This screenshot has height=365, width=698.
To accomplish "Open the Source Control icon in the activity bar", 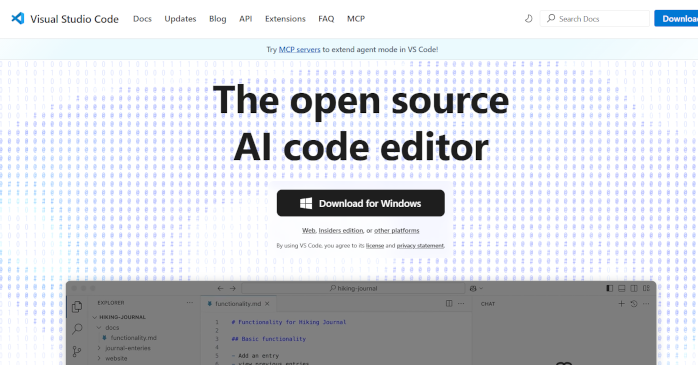I will tap(77, 351).
